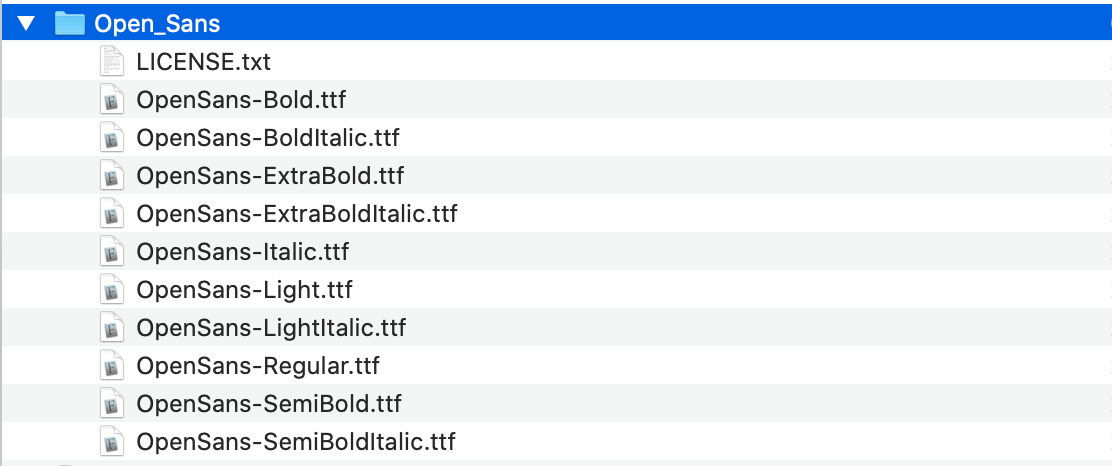The image size is (1112, 466).
Task: Select OpenSans-ExtraBold.ttf file name
Action: [x=270, y=176]
